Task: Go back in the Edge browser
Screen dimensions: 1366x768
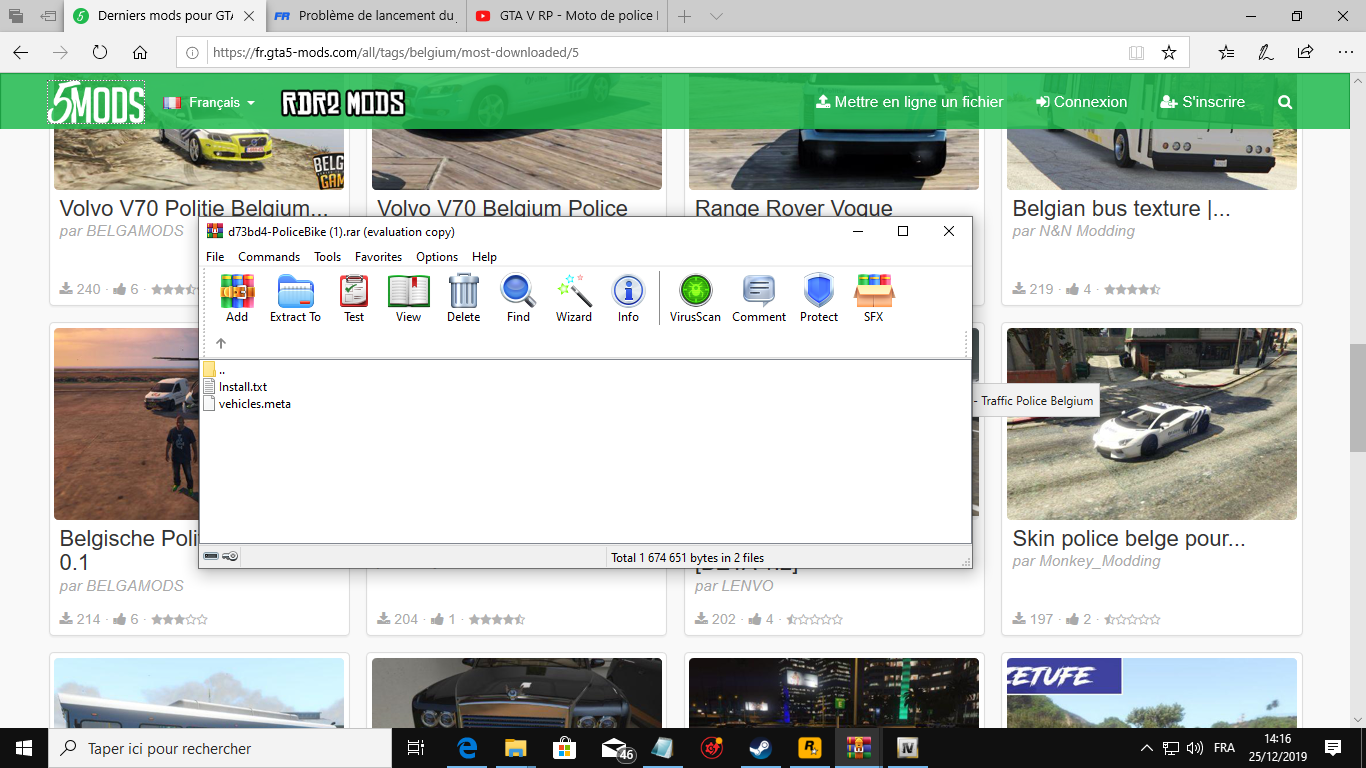Action: 21,52
